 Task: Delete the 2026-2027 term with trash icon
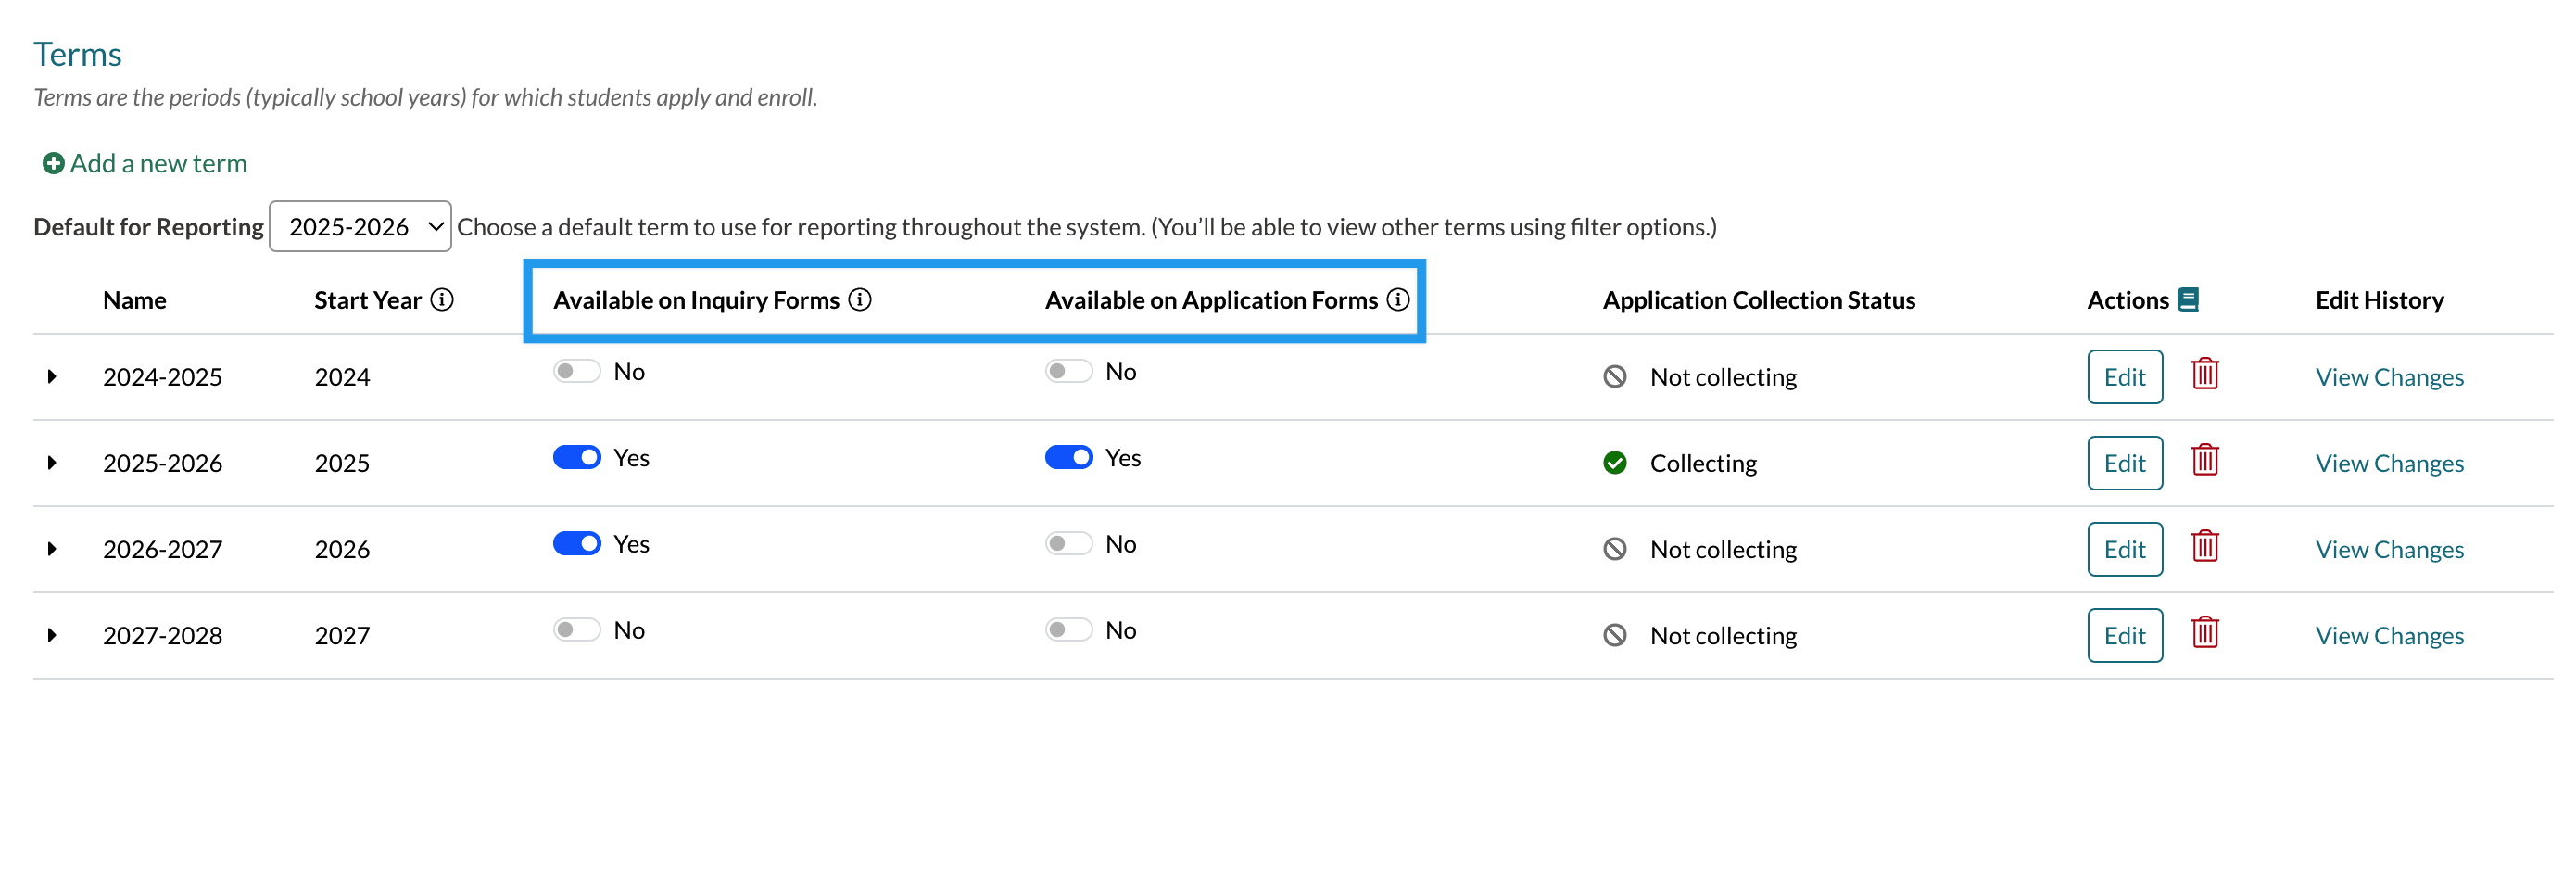pos(2204,547)
